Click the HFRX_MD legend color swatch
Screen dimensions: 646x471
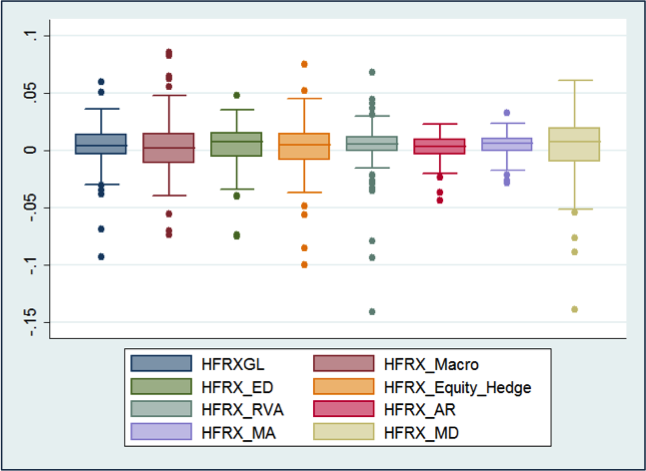click(x=346, y=430)
